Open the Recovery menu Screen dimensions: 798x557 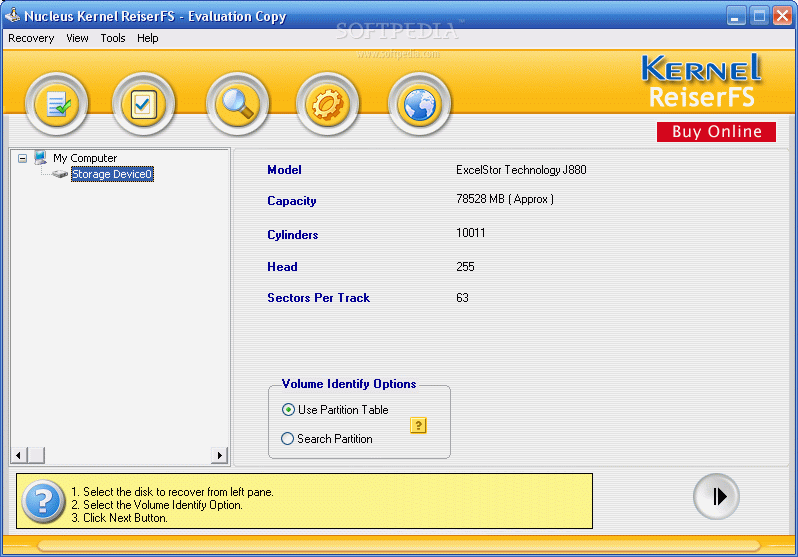[31, 38]
